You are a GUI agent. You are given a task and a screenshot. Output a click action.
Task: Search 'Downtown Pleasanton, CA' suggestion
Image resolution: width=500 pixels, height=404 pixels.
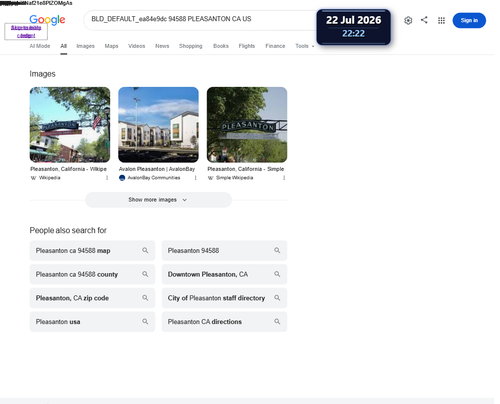click(x=224, y=274)
